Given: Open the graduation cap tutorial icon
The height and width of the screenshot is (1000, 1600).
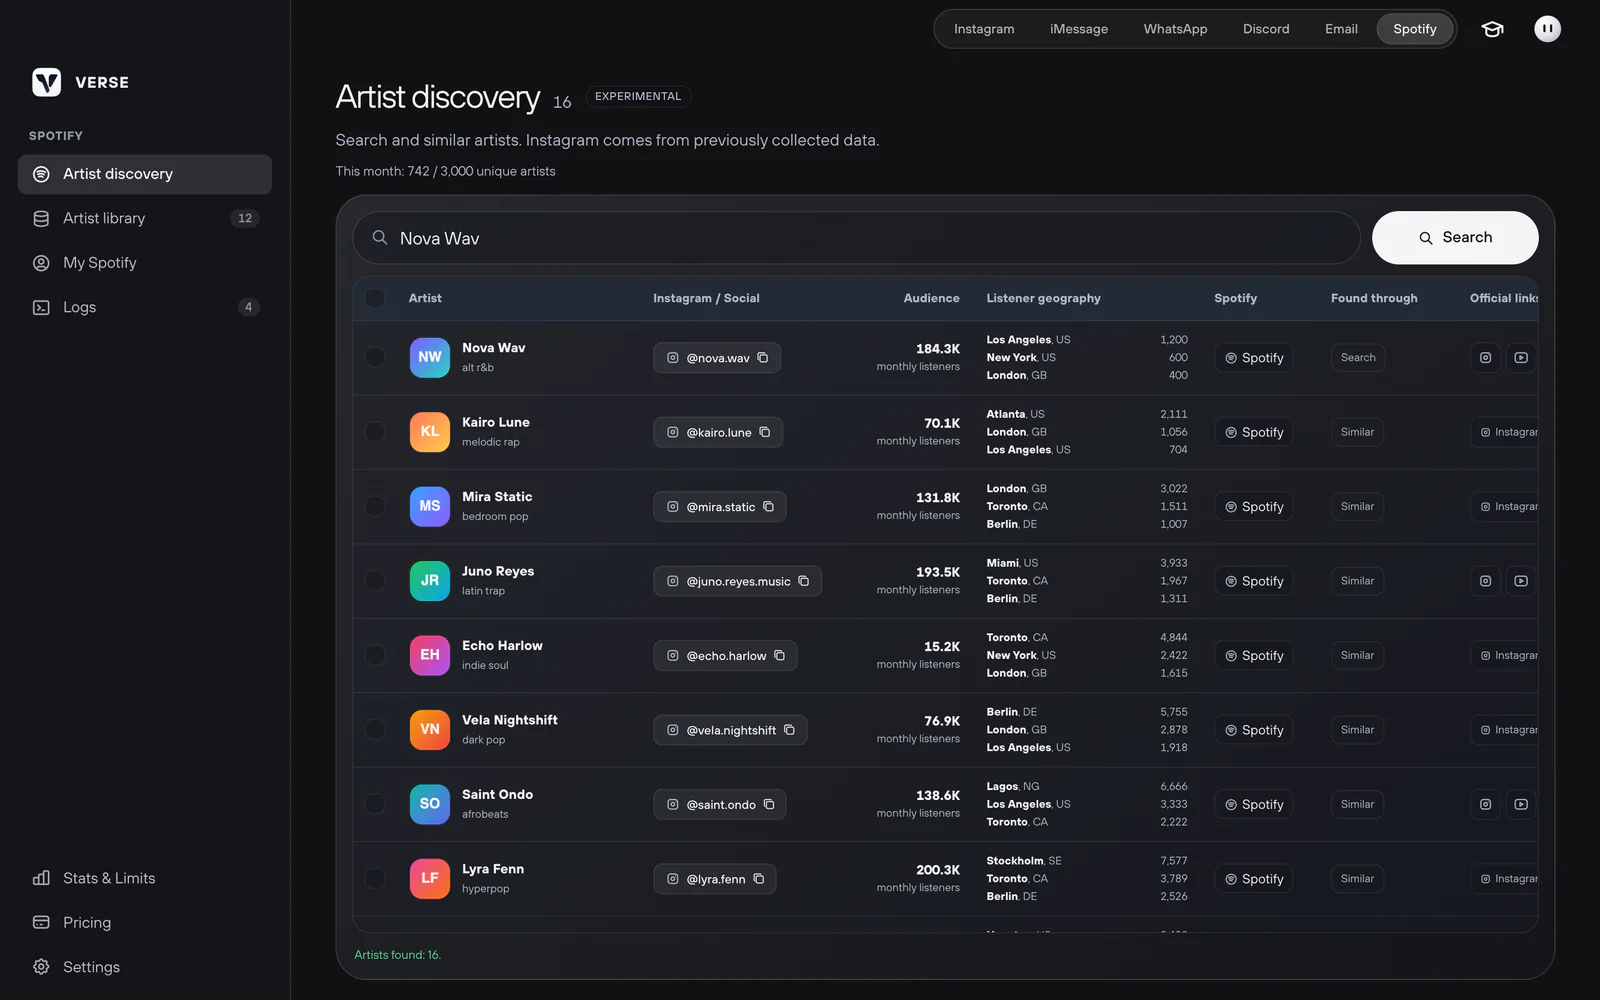Looking at the screenshot, I should [1492, 29].
